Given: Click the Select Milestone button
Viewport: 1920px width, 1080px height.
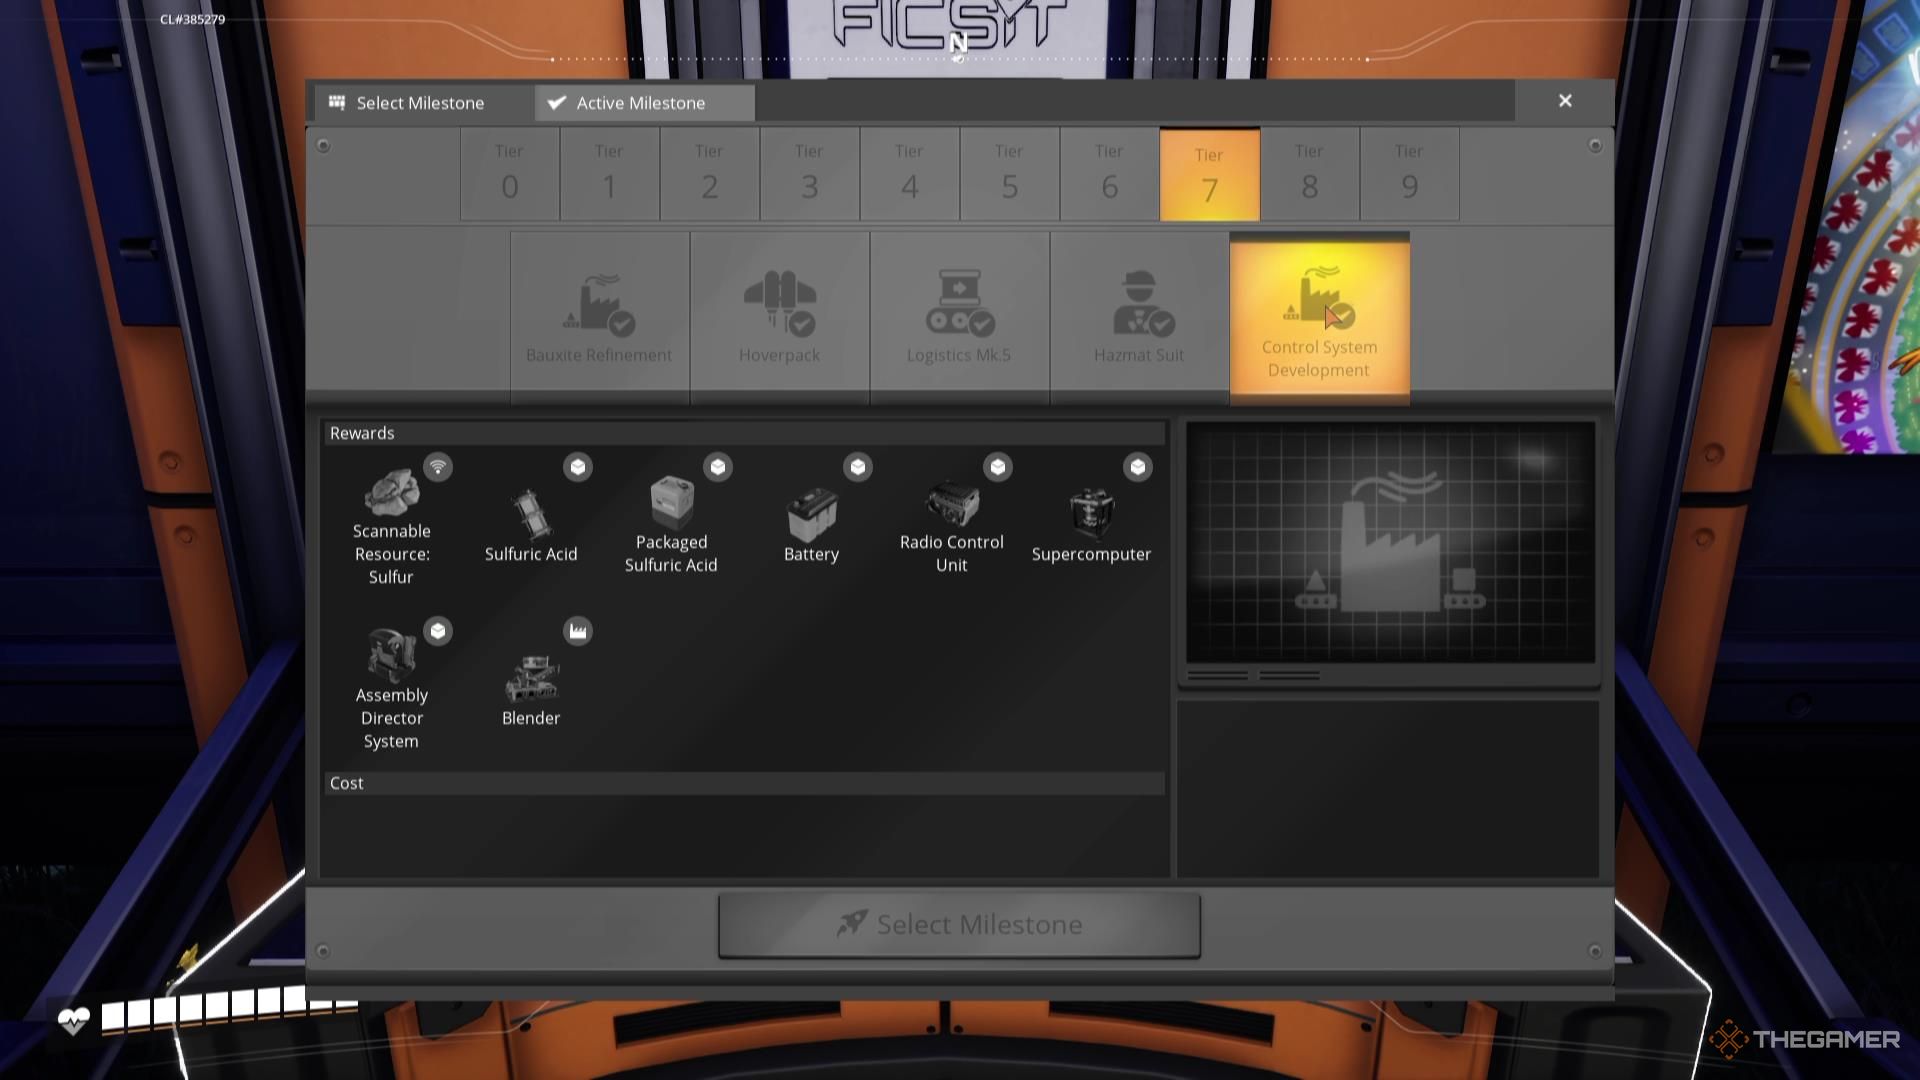Looking at the screenshot, I should tap(960, 923).
